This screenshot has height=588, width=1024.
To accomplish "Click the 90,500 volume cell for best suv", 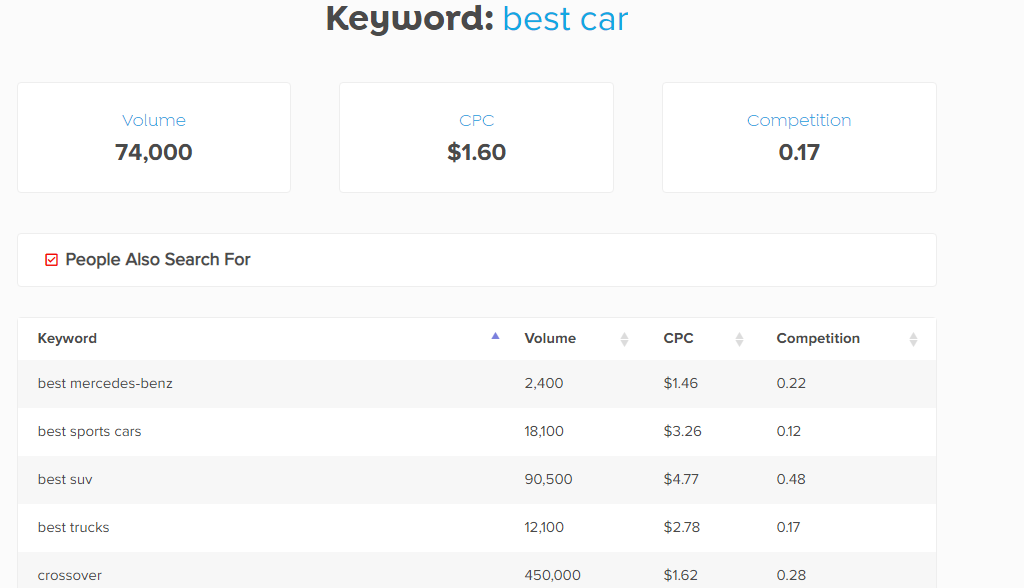I will point(548,480).
